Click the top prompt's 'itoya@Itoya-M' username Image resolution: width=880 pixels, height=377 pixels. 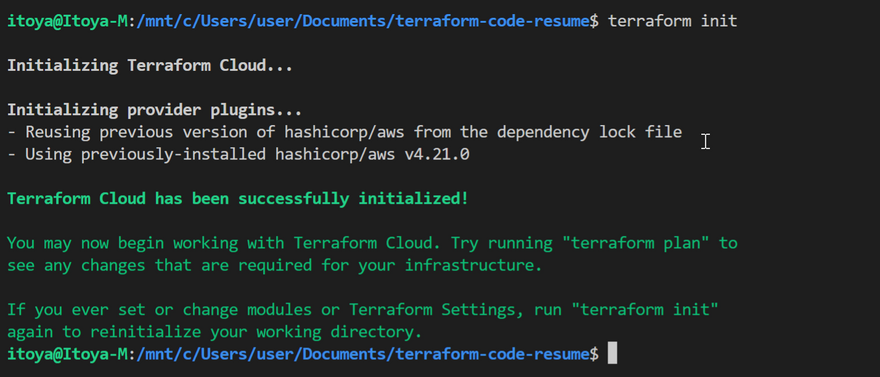click(x=67, y=21)
